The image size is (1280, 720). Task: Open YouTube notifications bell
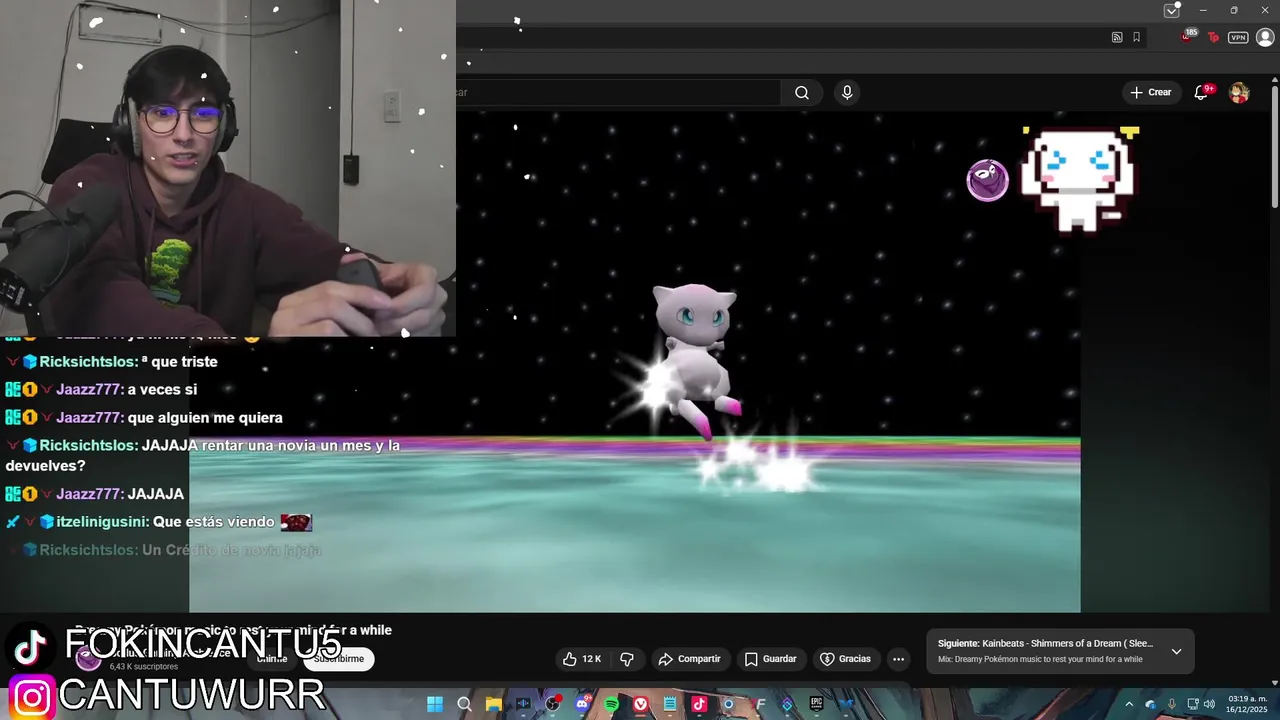pyautogui.click(x=1202, y=92)
